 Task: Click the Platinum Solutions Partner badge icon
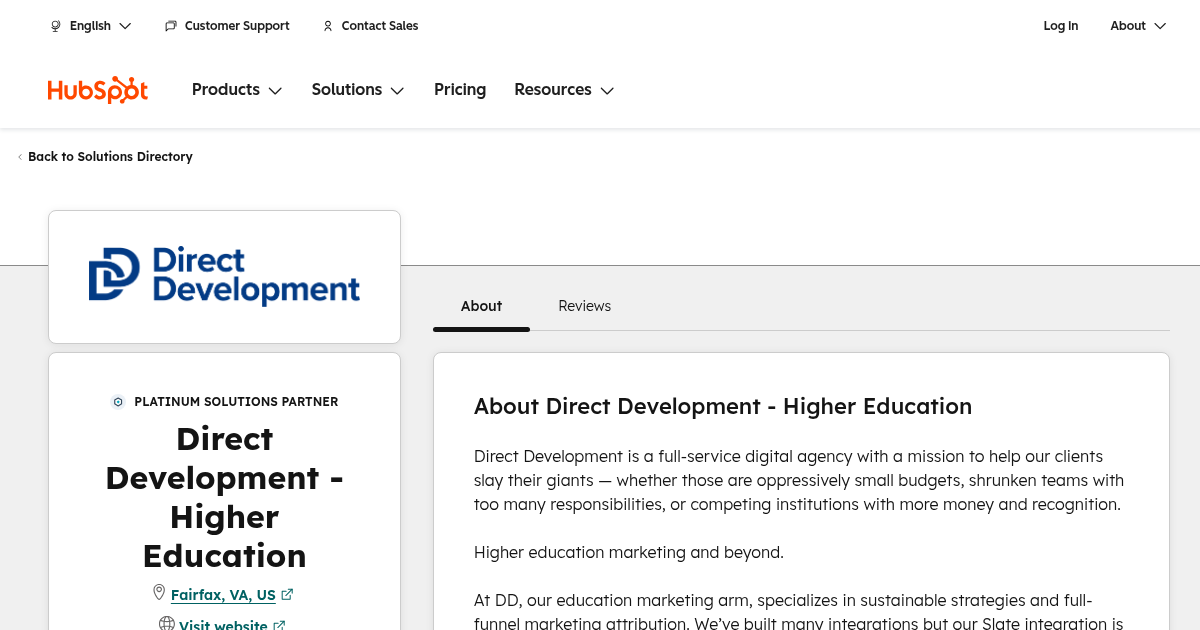tap(118, 402)
